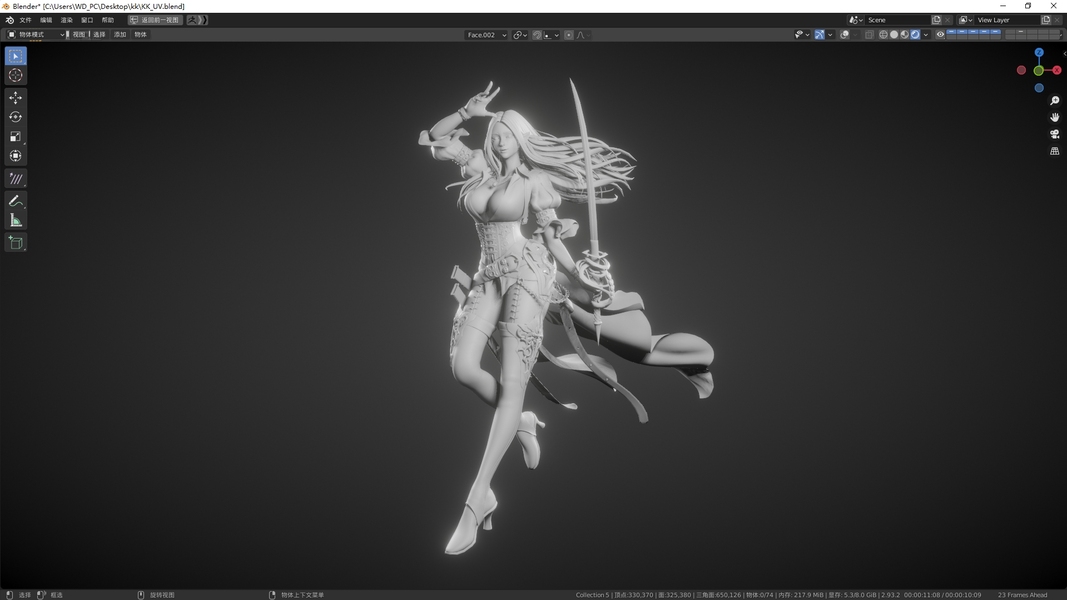Open Scene browse dropdown

point(855,20)
